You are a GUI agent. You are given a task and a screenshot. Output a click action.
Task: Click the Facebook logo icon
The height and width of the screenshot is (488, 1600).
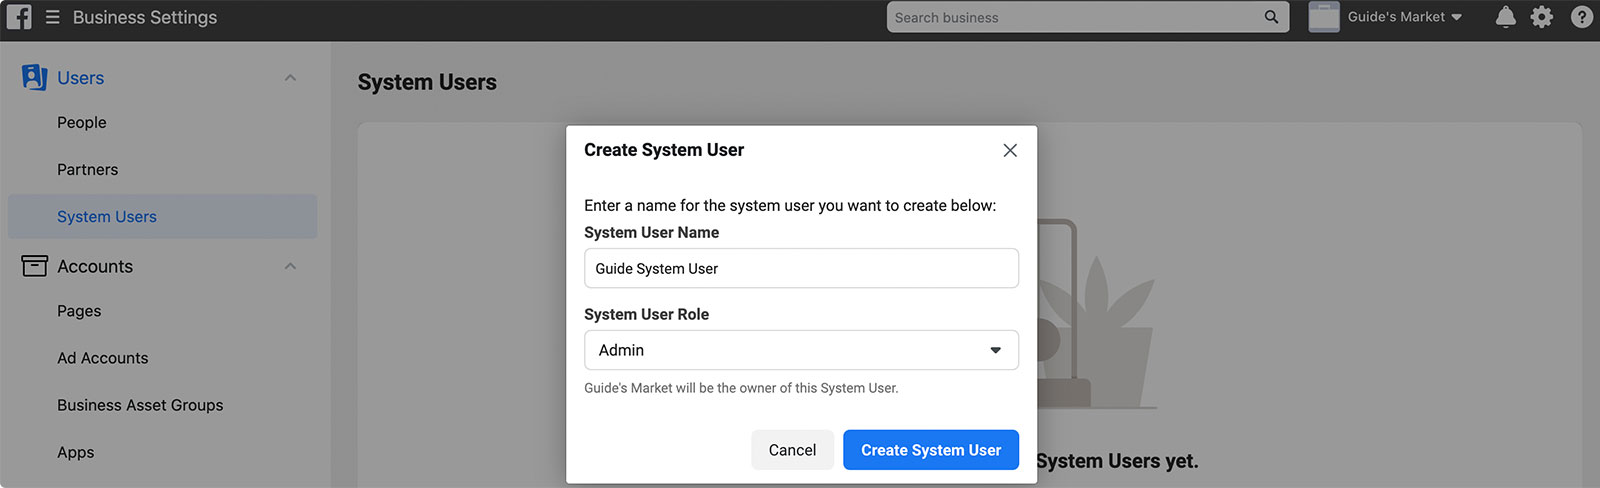(19, 17)
